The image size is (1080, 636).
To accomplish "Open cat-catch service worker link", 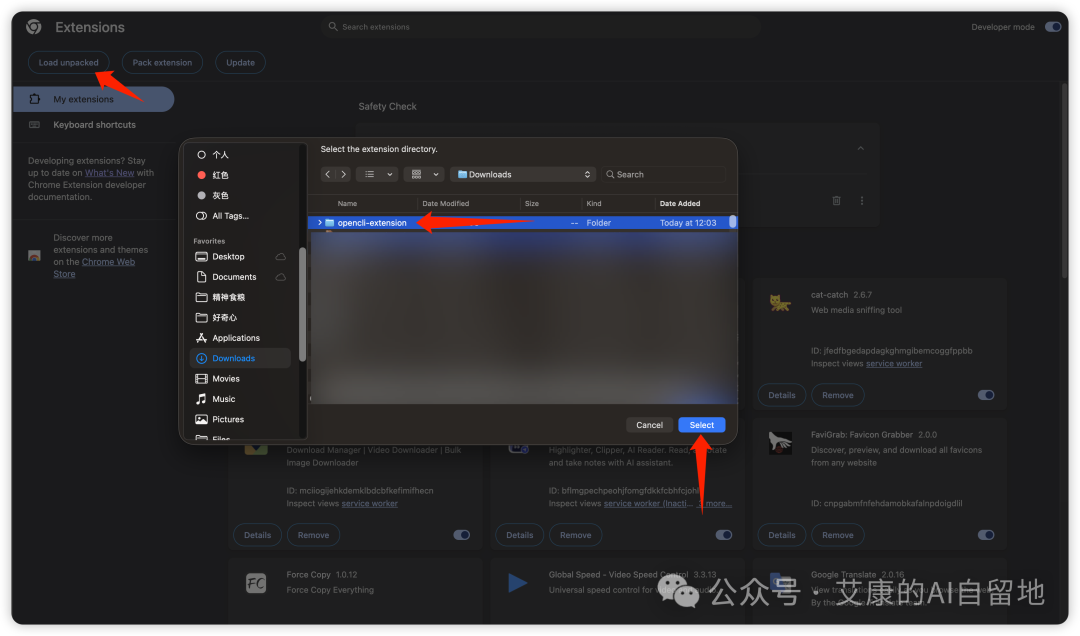I will click(x=893, y=364).
